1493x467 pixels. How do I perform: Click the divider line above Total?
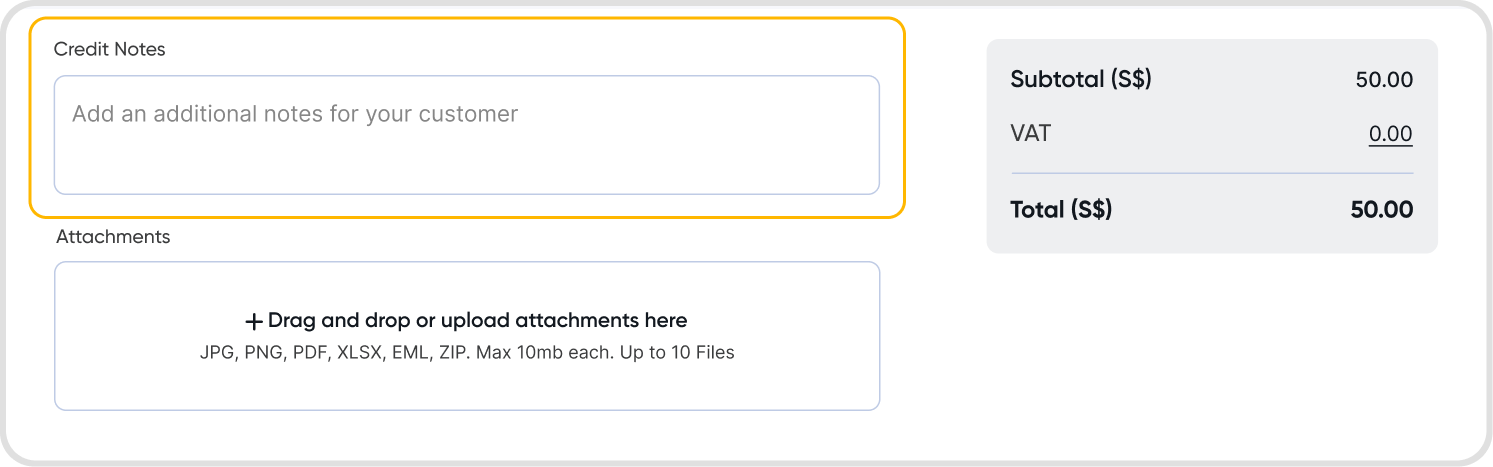click(x=1211, y=173)
